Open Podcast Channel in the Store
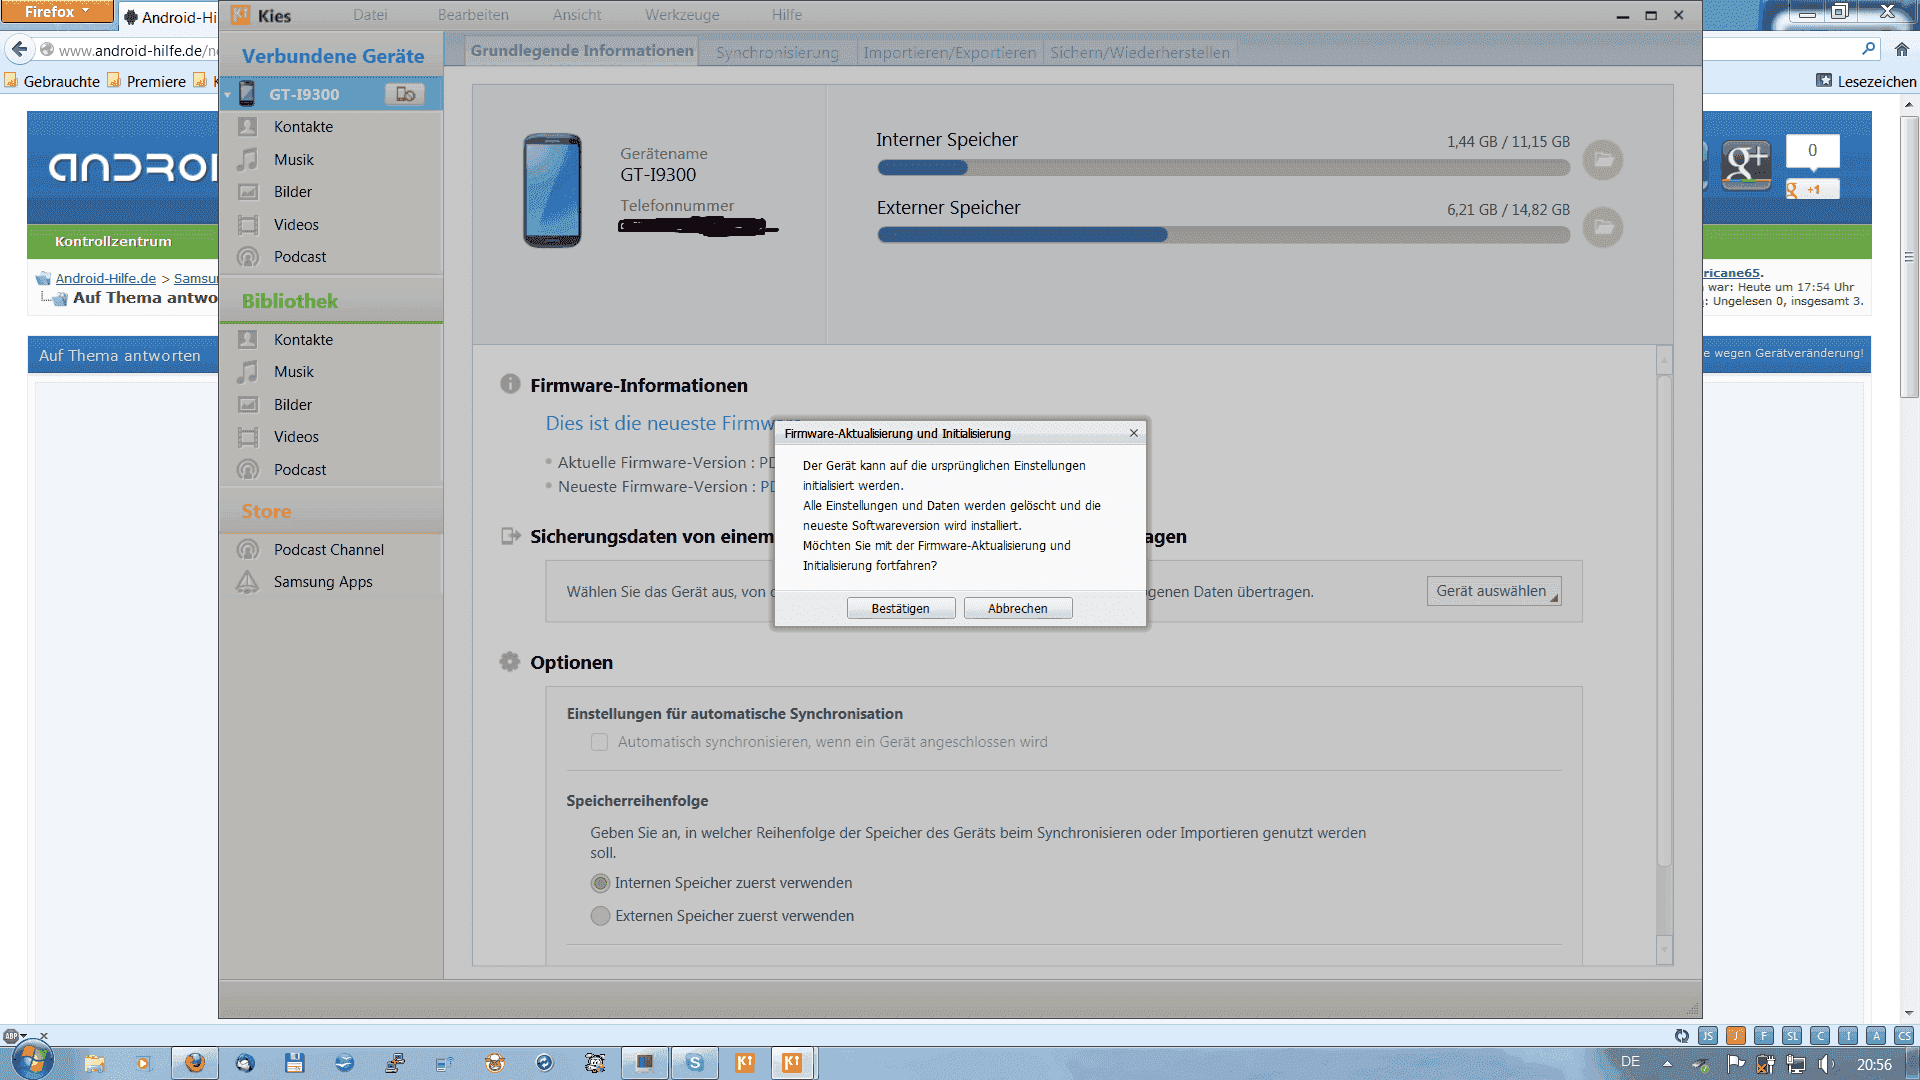This screenshot has width=1920, height=1080. [331, 550]
